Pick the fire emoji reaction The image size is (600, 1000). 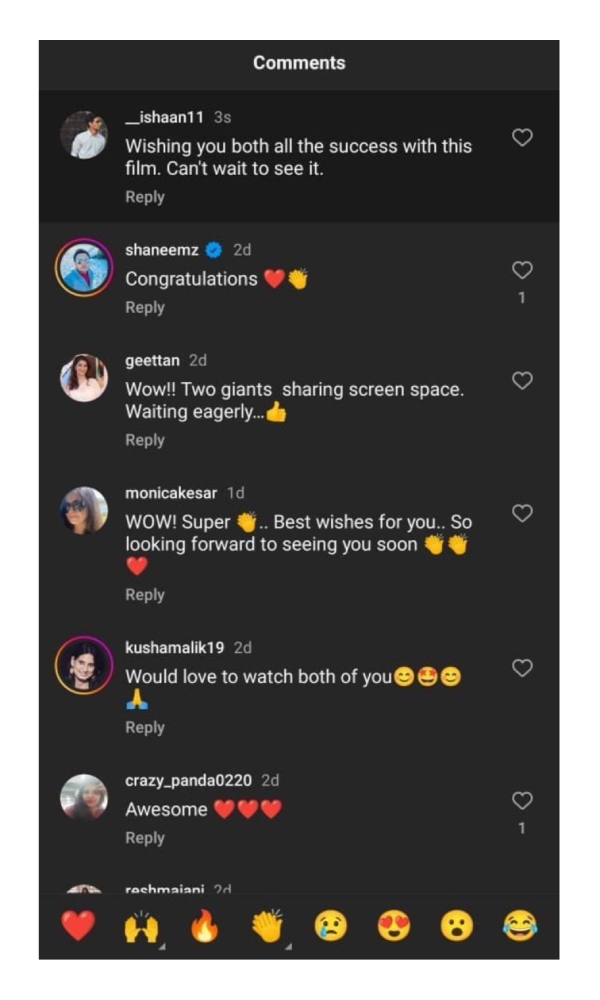pos(204,927)
